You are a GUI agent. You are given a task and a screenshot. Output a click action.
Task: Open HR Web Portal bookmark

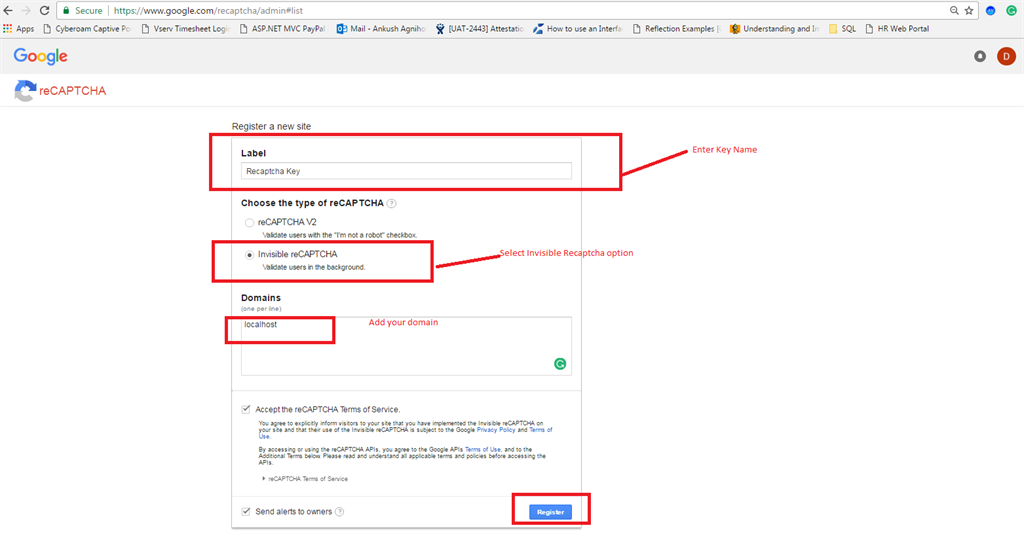pyautogui.click(x=897, y=29)
